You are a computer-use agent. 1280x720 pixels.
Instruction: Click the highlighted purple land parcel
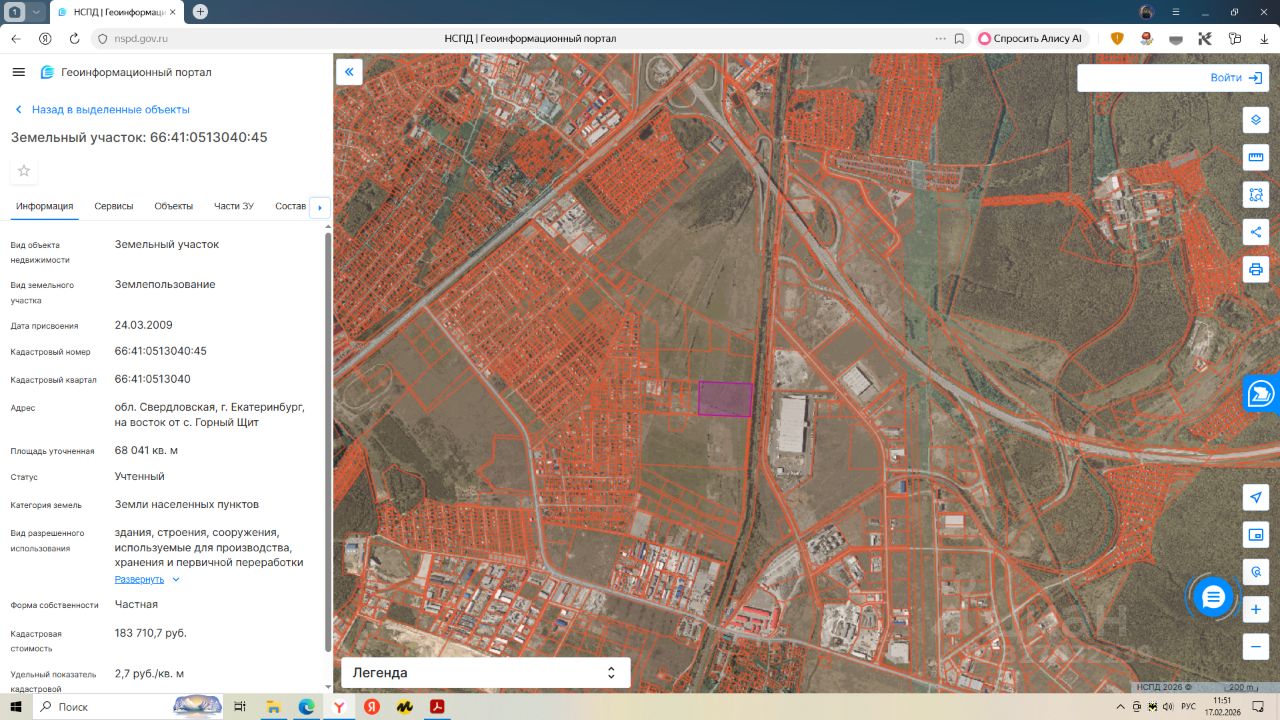[x=725, y=398]
